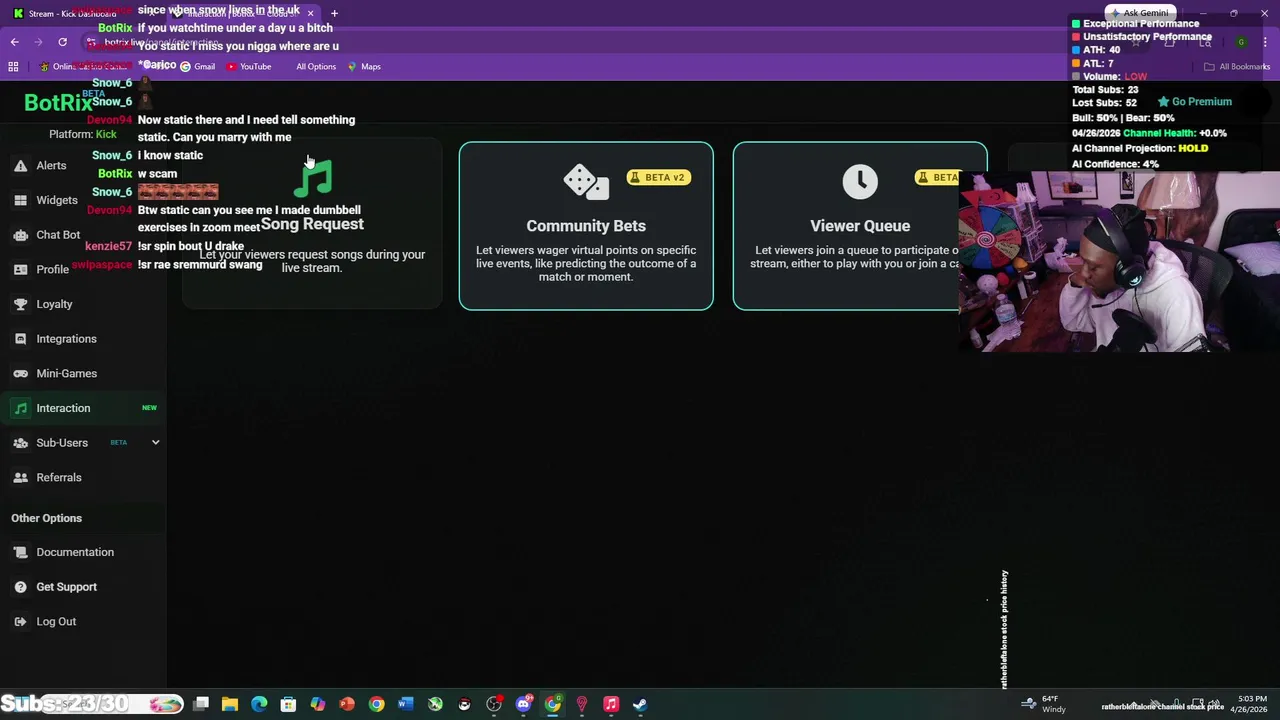Viewport: 1280px width, 720px height.
Task: Open Apple Music from the taskbar
Action: click(x=611, y=704)
